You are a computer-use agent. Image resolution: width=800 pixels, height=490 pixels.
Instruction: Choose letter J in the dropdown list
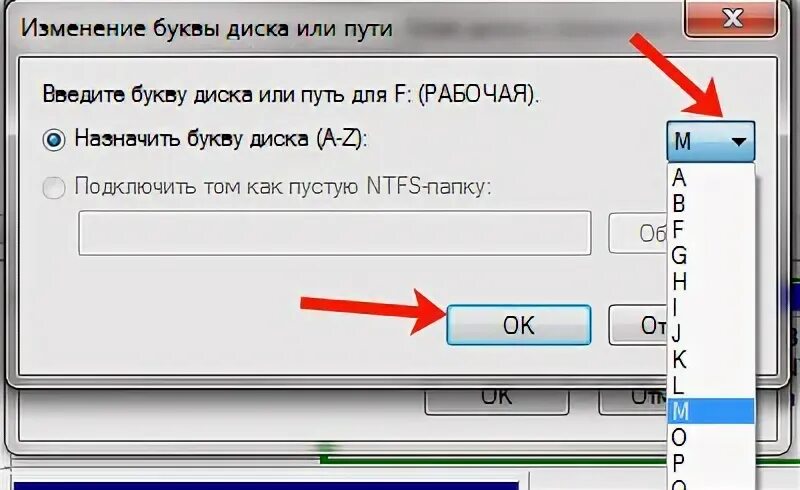pyautogui.click(x=711, y=334)
